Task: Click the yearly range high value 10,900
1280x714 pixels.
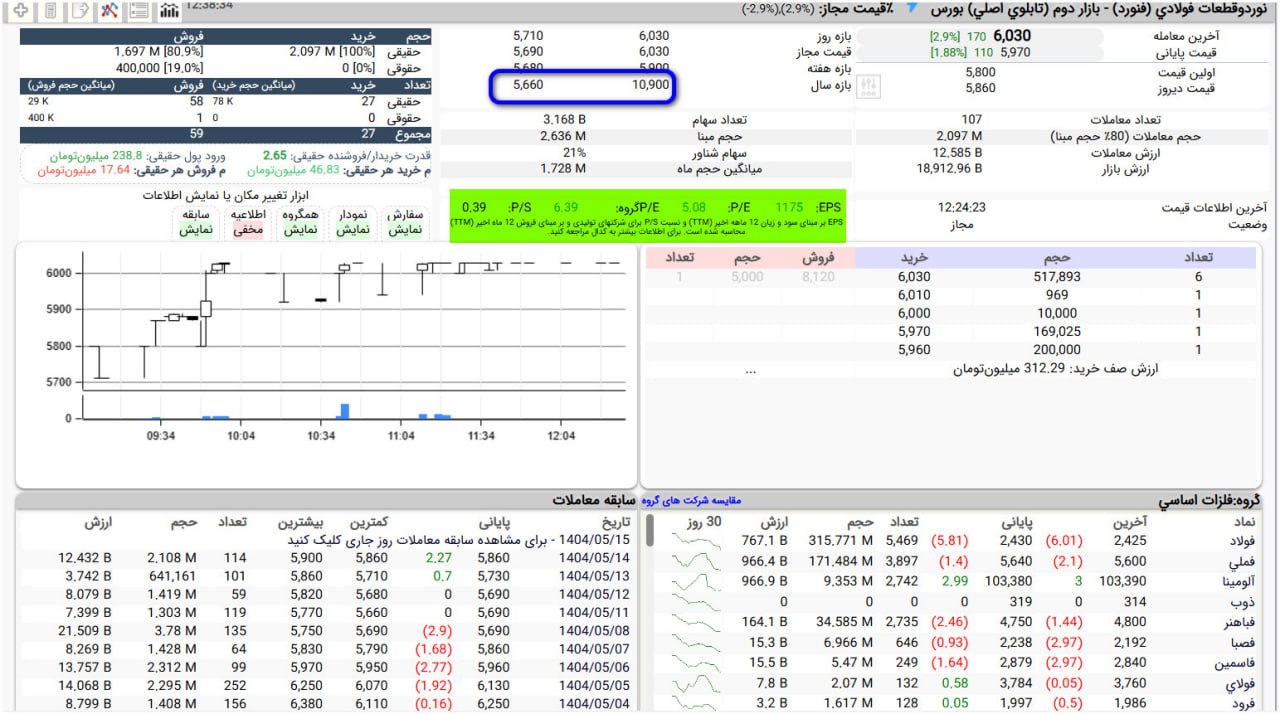Action: (x=651, y=85)
